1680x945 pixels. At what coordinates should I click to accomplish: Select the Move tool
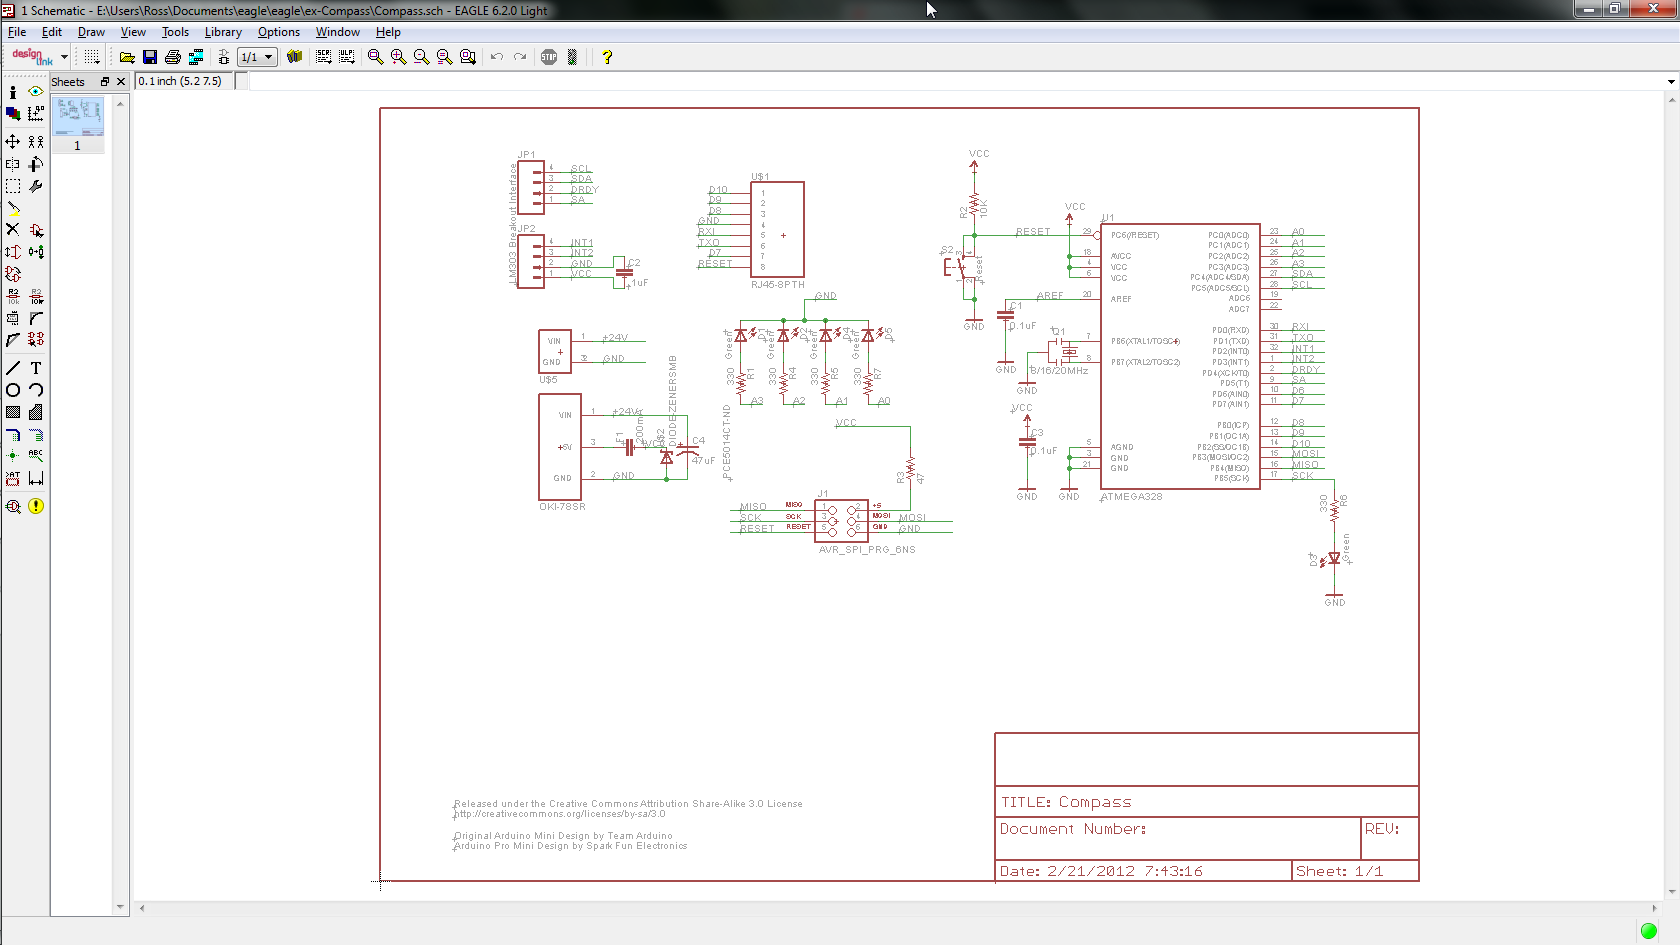[x=13, y=141]
